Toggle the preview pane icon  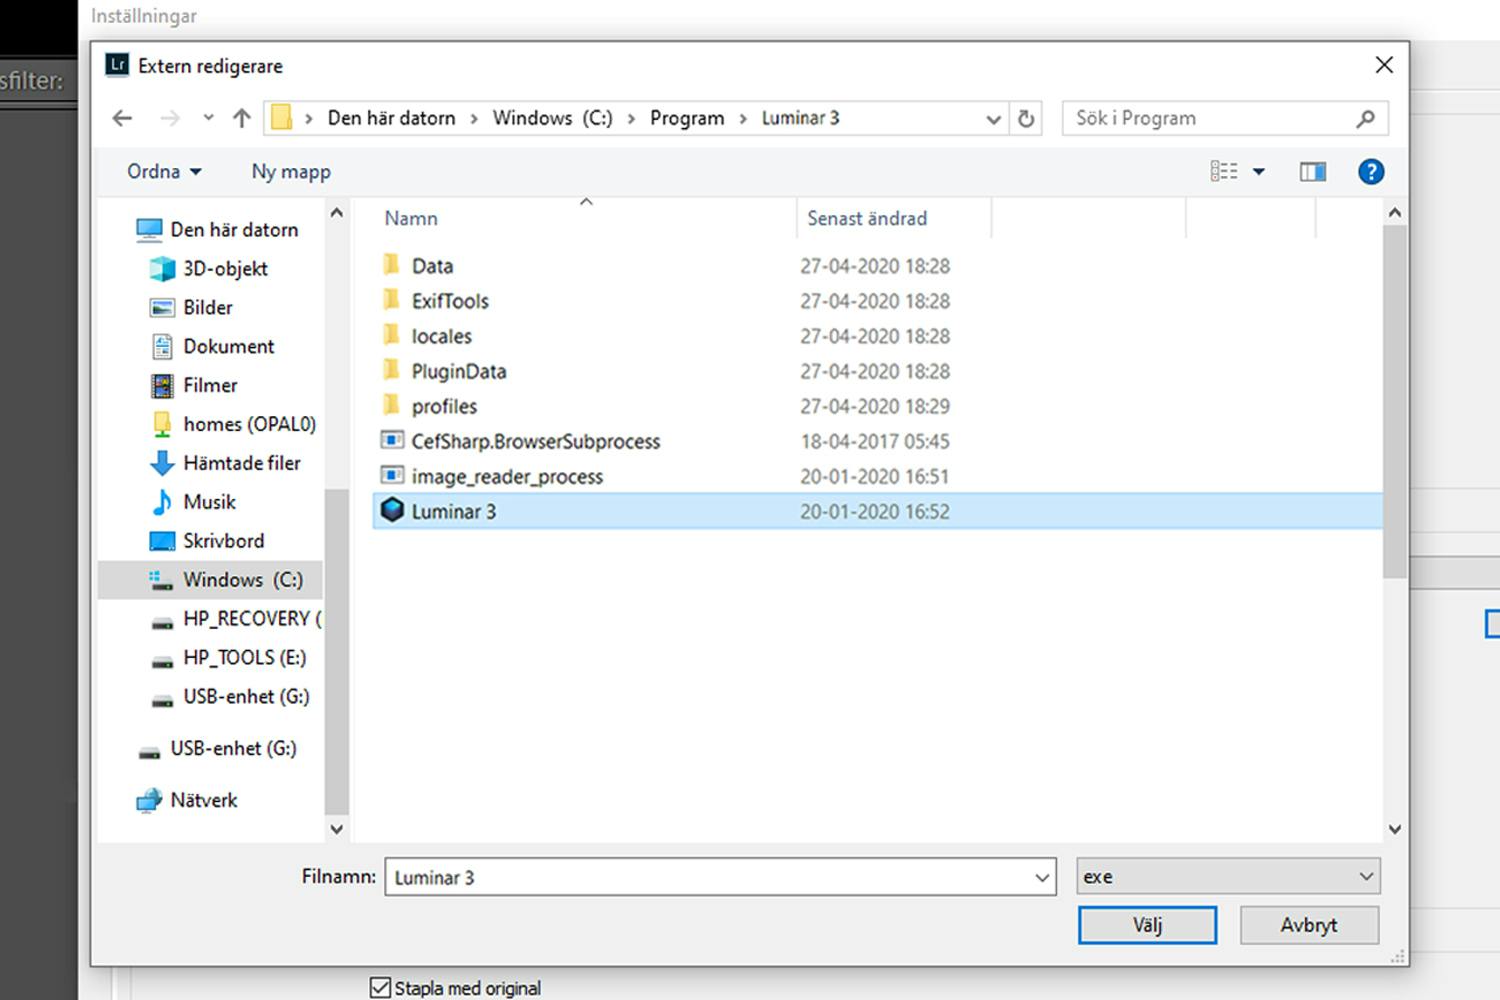tap(1313, 172)
